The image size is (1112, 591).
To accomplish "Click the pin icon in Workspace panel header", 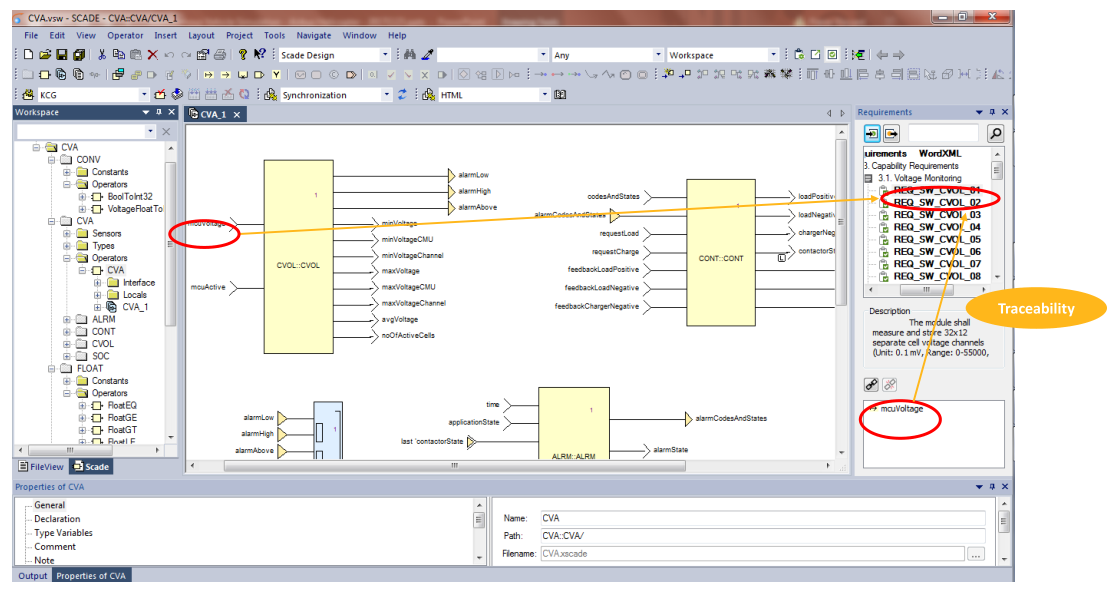I will pyautogui.click(x=159, y=112).
